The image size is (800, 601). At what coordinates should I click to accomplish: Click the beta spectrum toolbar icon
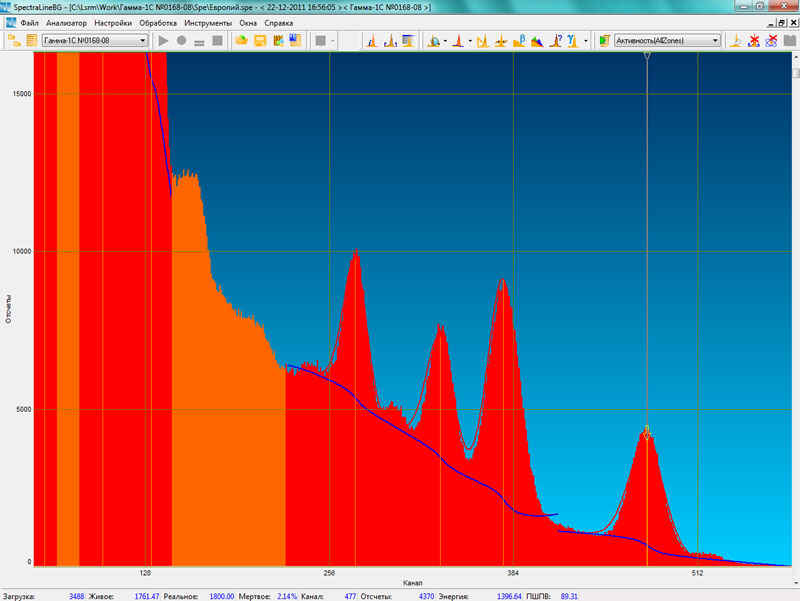[518, 41]
